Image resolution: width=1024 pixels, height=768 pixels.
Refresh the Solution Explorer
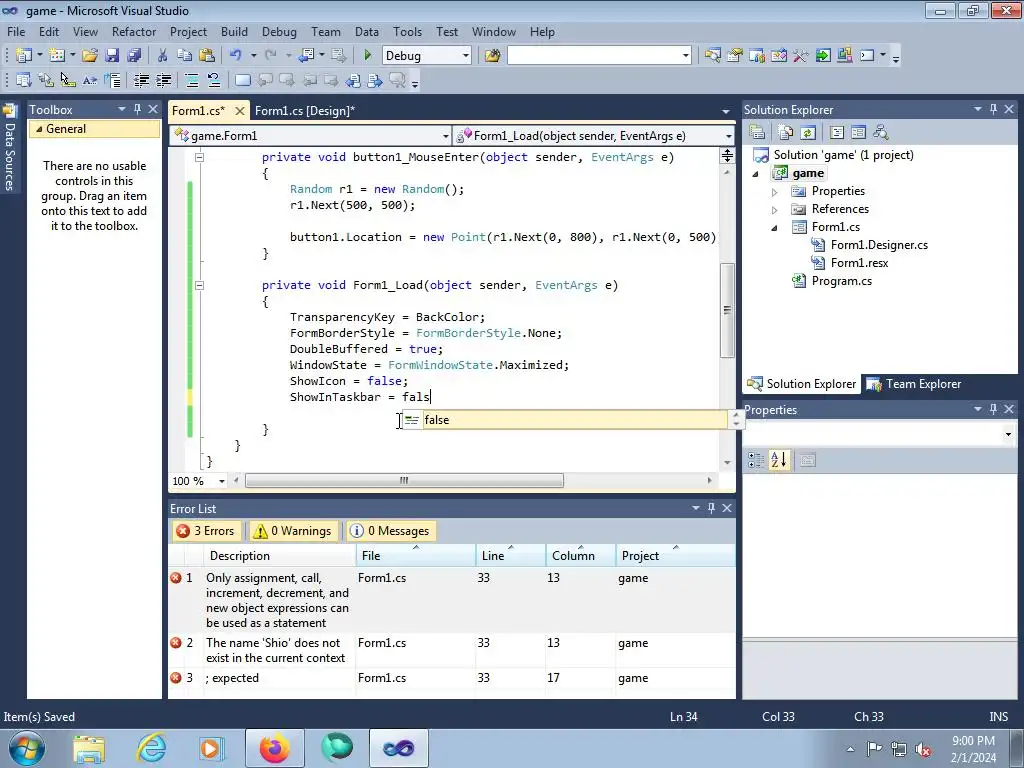point(808,133)
